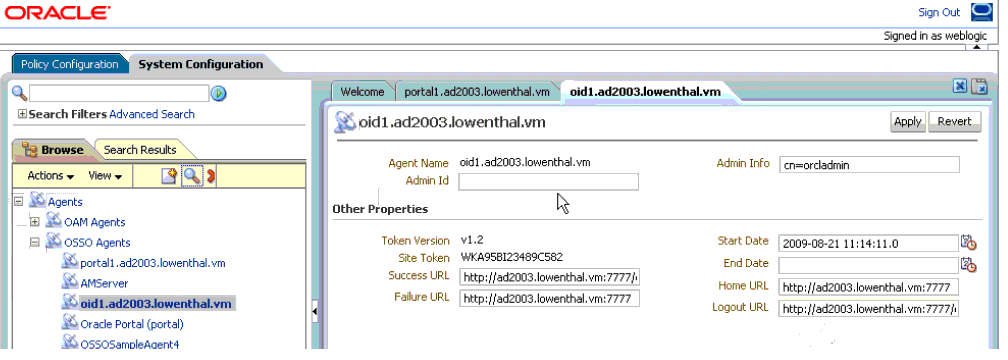Collapse the splitter arrow between panels
The height and width of the screenshot is (360, 1008).
314,312
